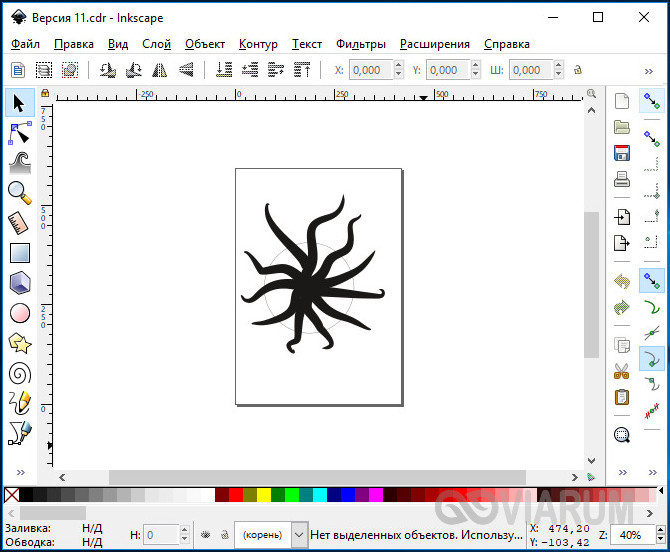Screen dimensions: 670x552
Task: Click the zoom percentage field
Action: click(x=631, y=535)
